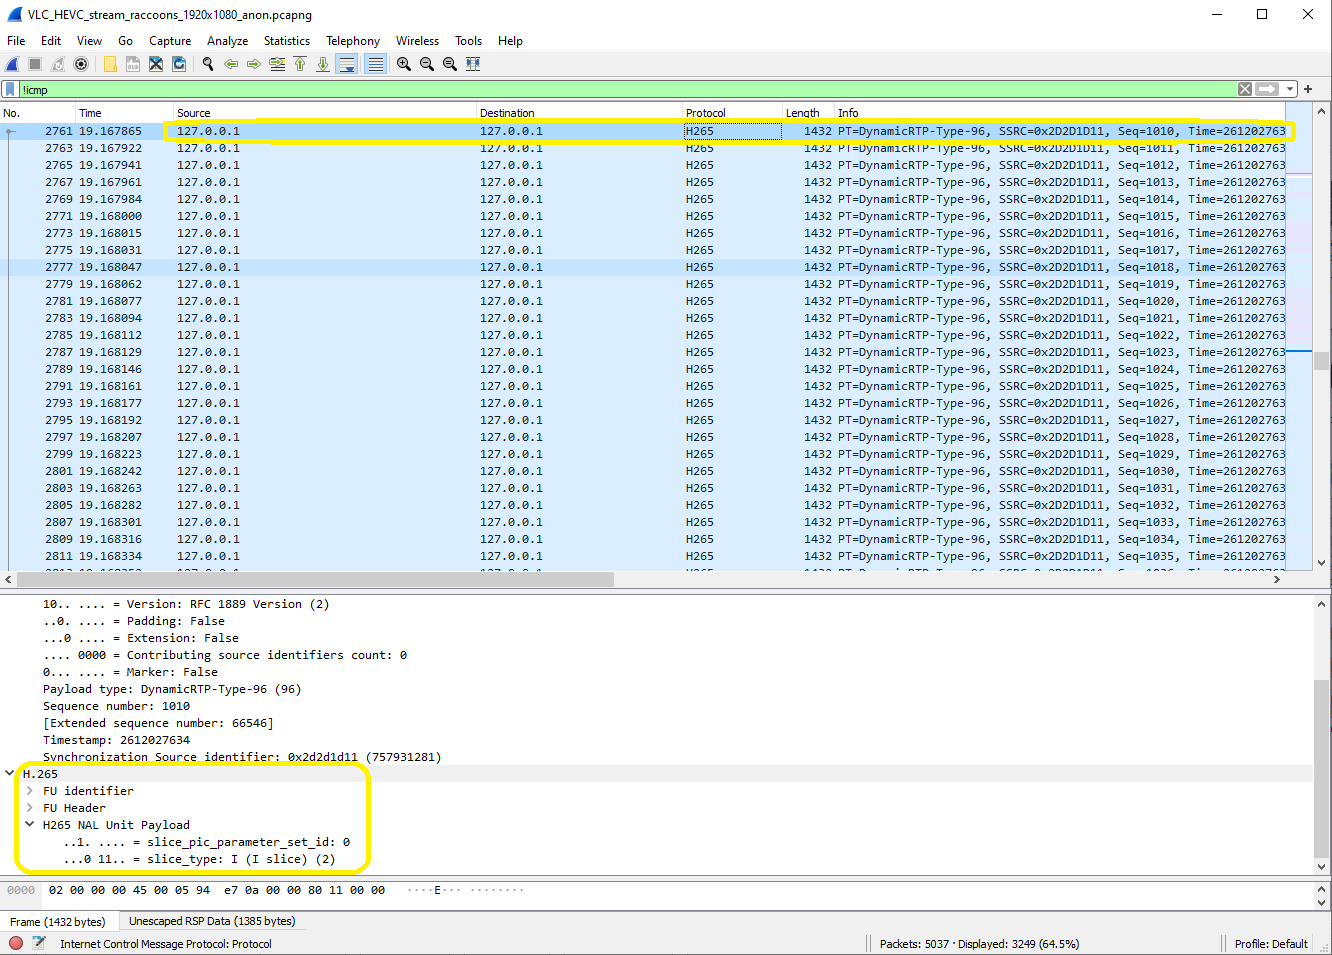Find a packet with magnifier icon

(208, 64)
